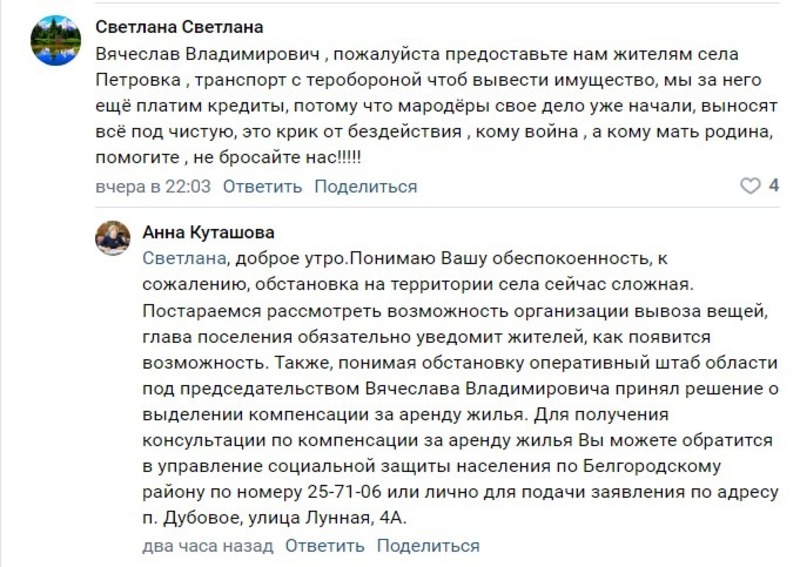Viewport: 800px width, 567px height.
Task: Open Анна Куташова's profile avatar
Action: click(113, 238)
